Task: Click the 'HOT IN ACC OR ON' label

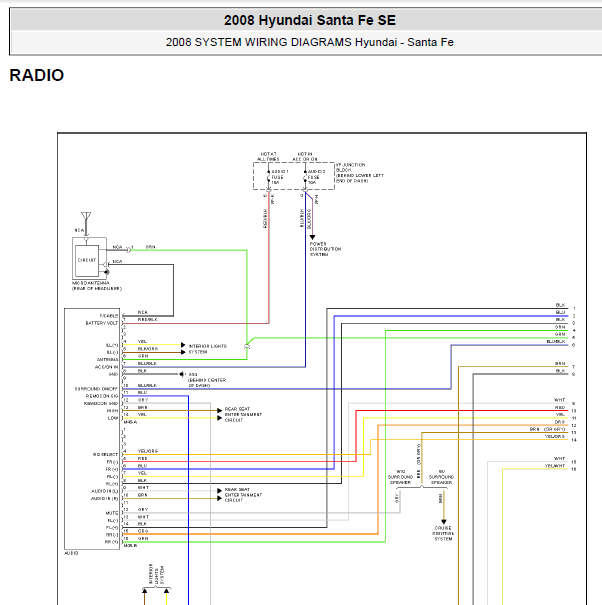Action: pyautogui.click(x=305, y=156)
